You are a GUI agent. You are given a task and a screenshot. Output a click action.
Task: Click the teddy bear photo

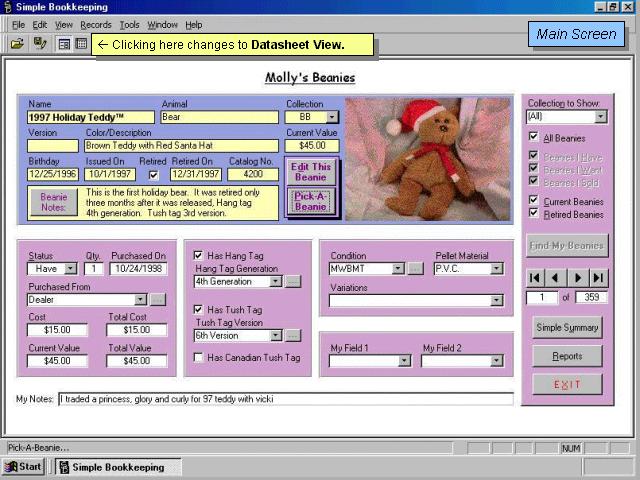pyautogui.click(x=428, y=158)
